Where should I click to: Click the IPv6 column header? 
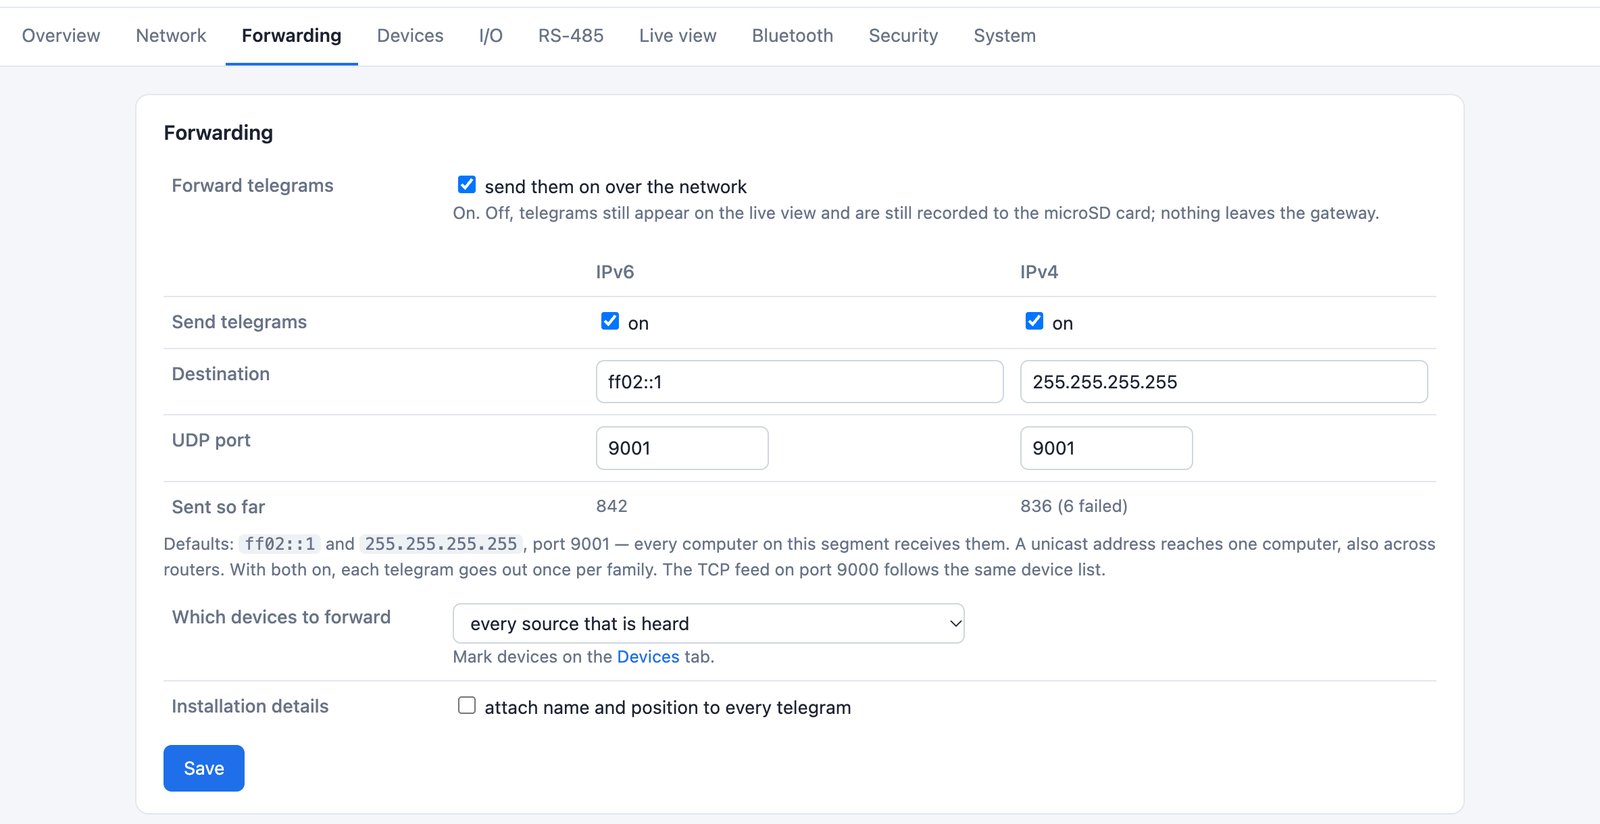(615, 272)
